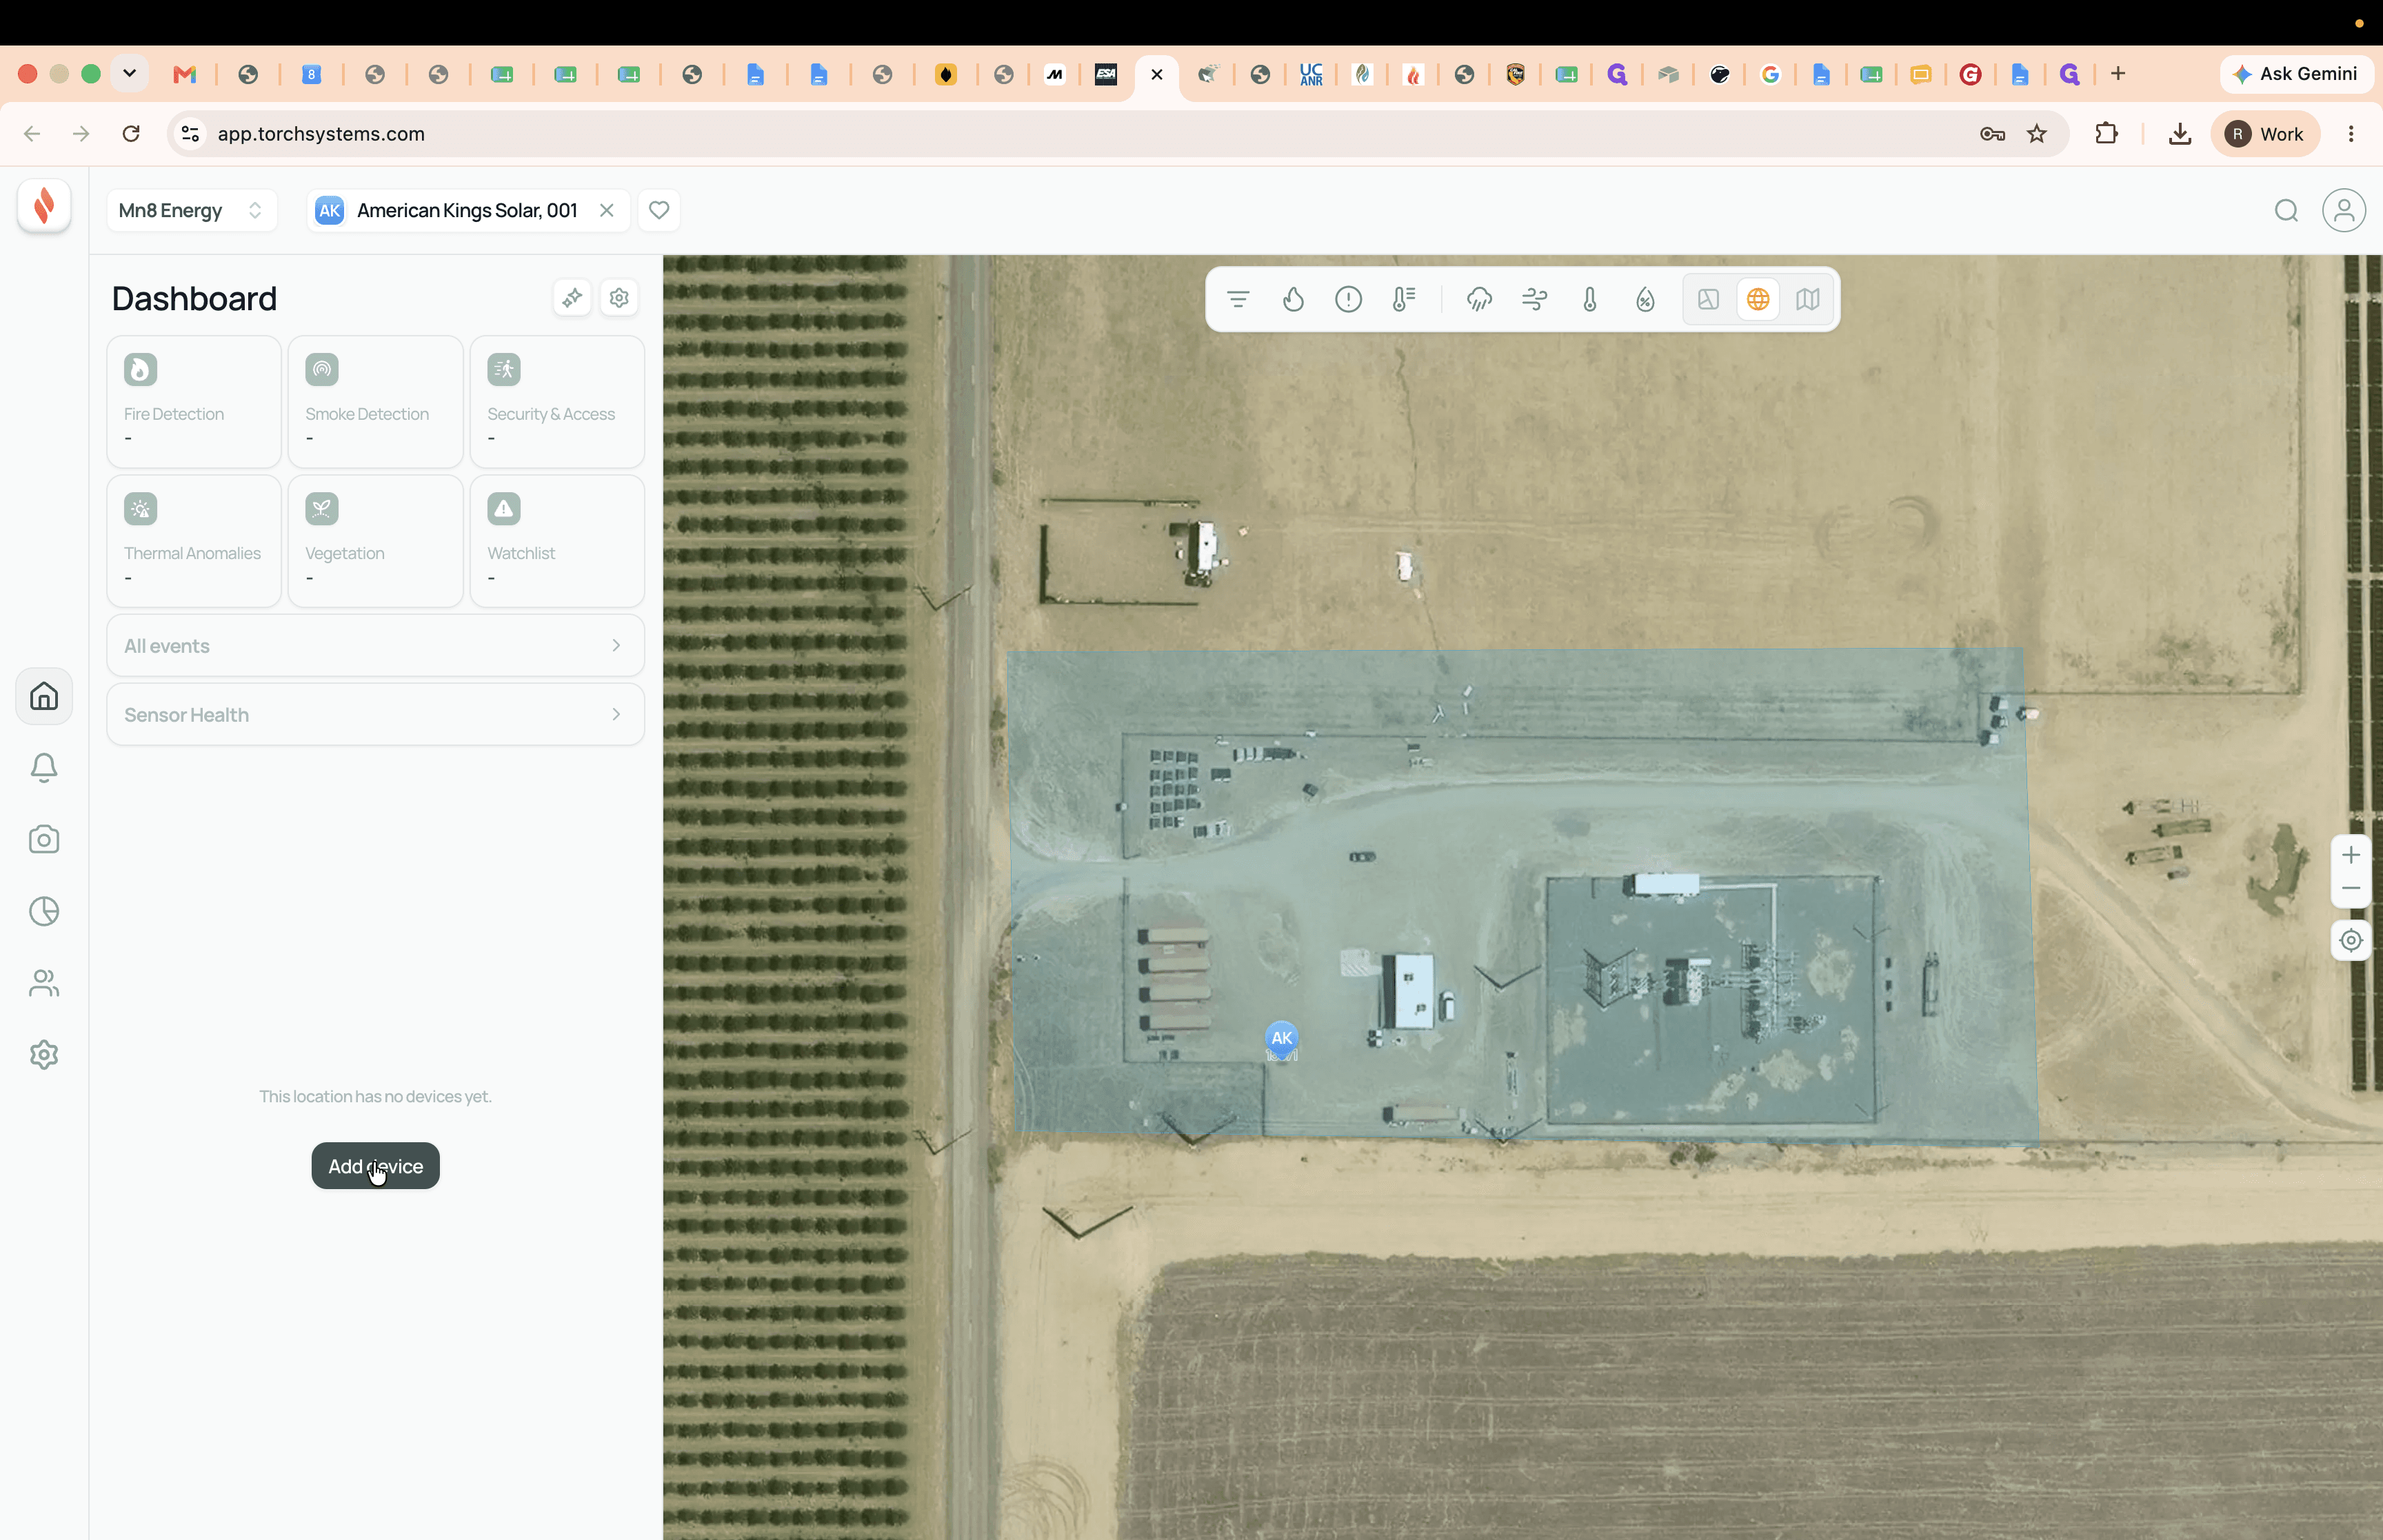The width and height of the screenshot is (2383, 1540).
Task: Open the Mn8 Energy organization dropdown
Action: click(192, 210)
